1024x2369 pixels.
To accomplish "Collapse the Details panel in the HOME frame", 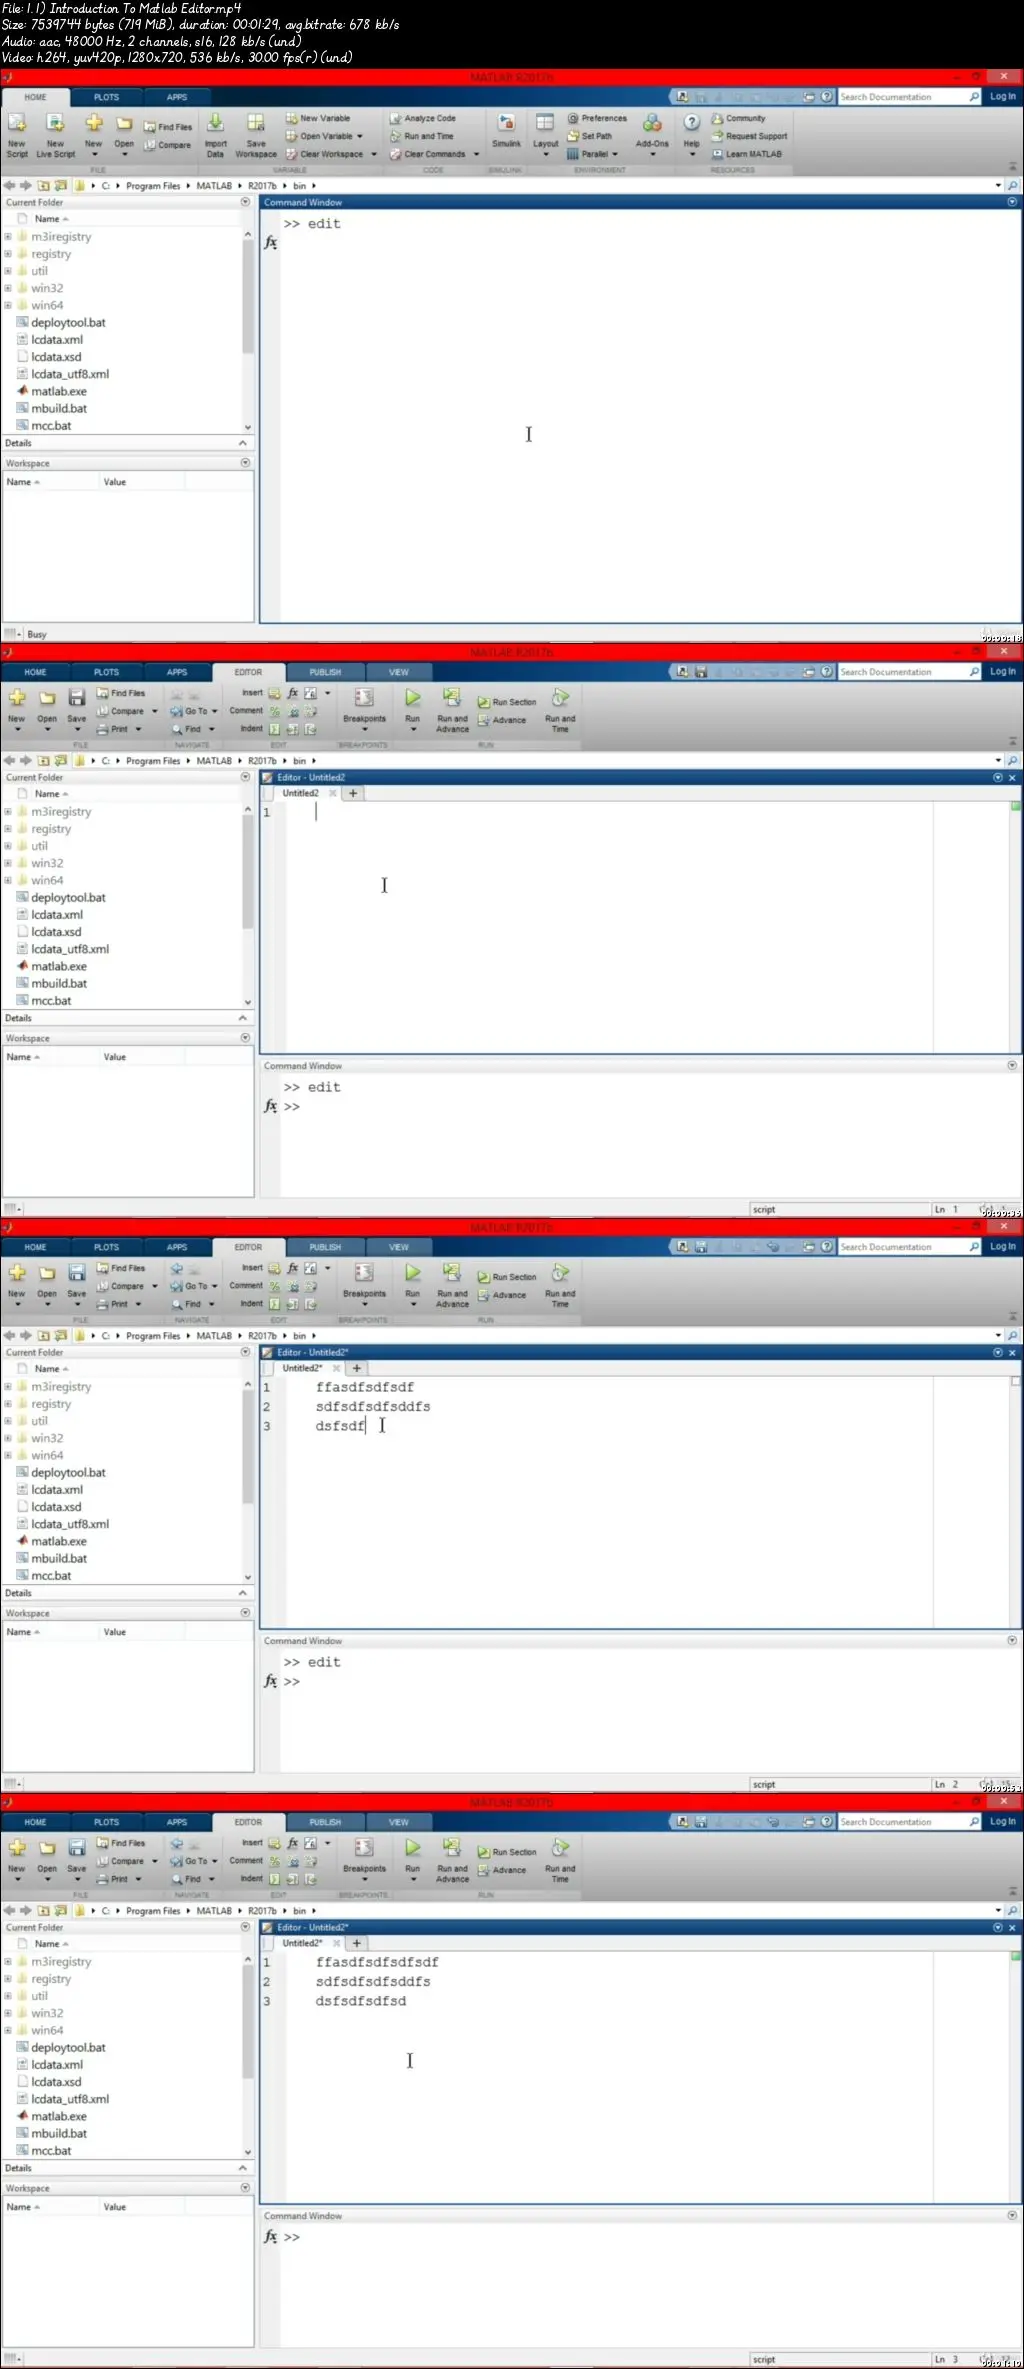I will 242,443.
